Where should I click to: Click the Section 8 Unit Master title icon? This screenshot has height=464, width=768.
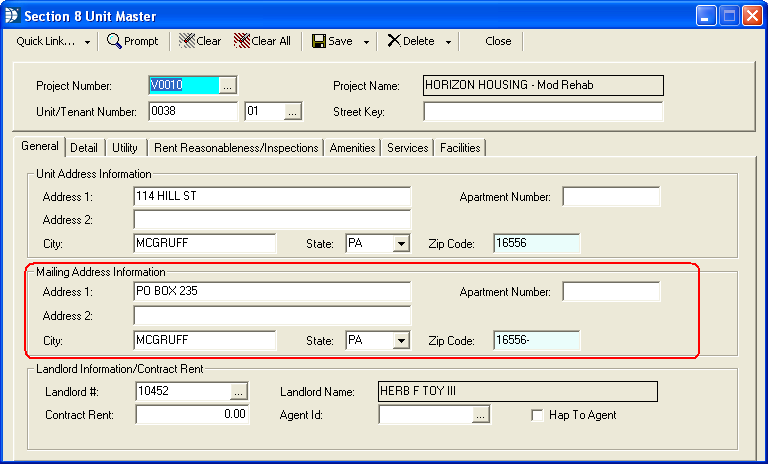pyautogui.click(x=12, y=16)
